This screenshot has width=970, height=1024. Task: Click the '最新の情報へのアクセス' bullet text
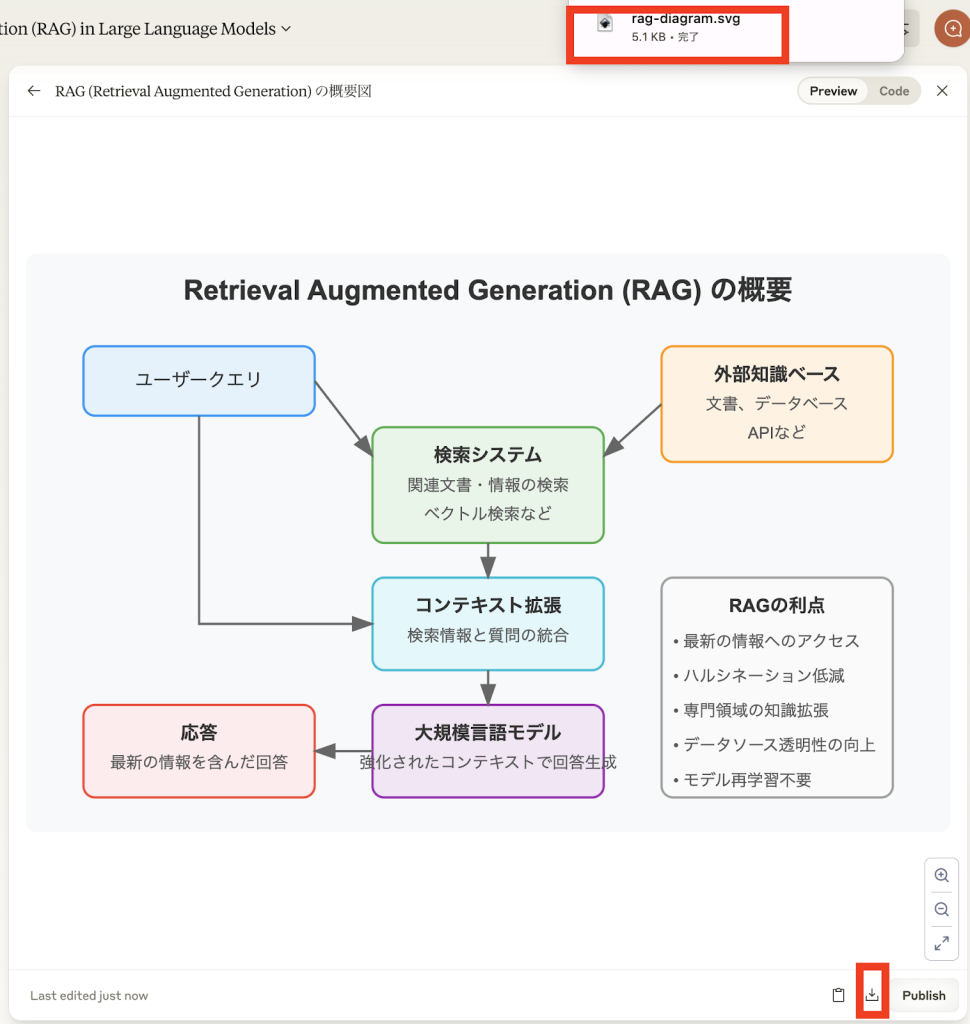[771, 641]
